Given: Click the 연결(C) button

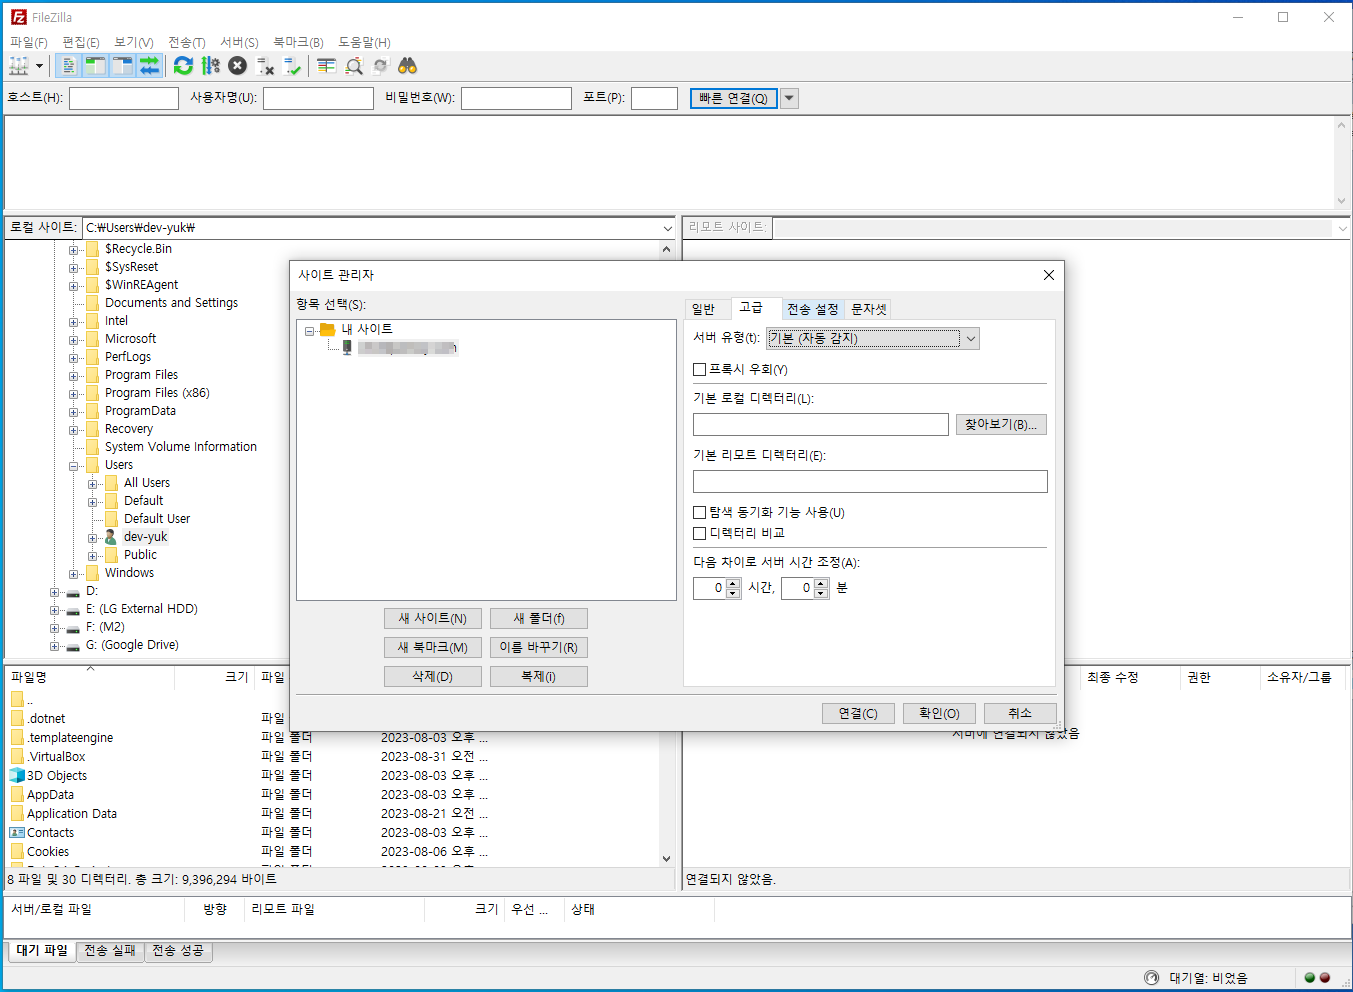Looking at the screenshot, I should tap(858, 713).
